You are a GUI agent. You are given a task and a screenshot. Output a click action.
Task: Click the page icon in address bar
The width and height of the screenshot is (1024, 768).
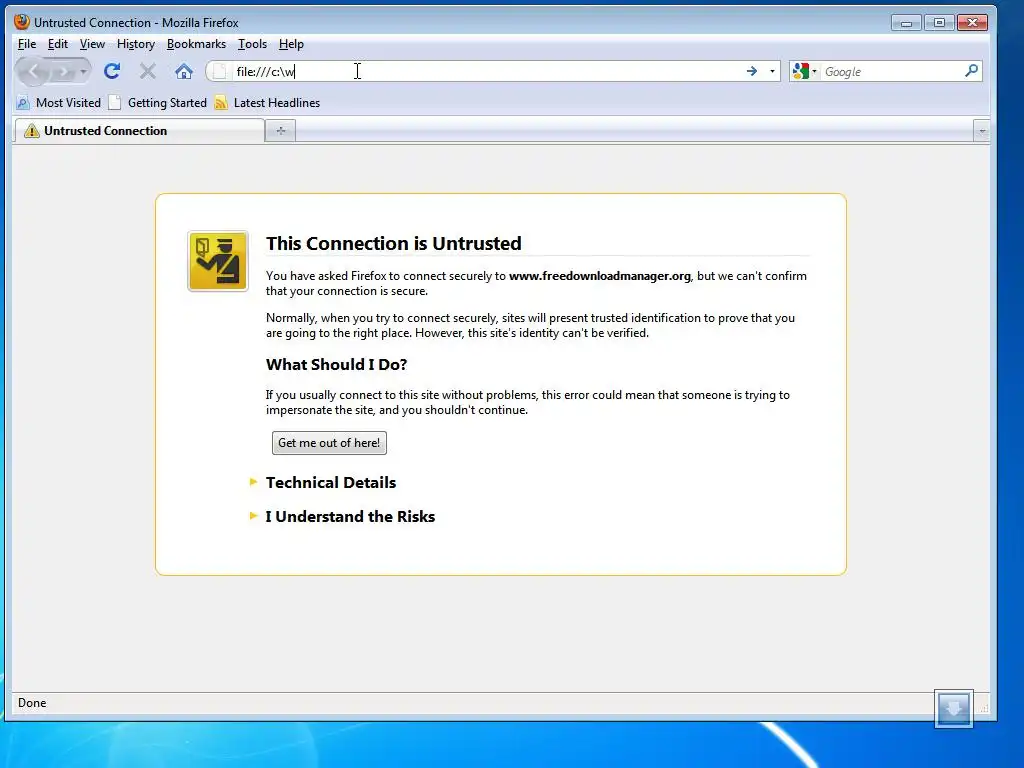[x=220, y=71]
